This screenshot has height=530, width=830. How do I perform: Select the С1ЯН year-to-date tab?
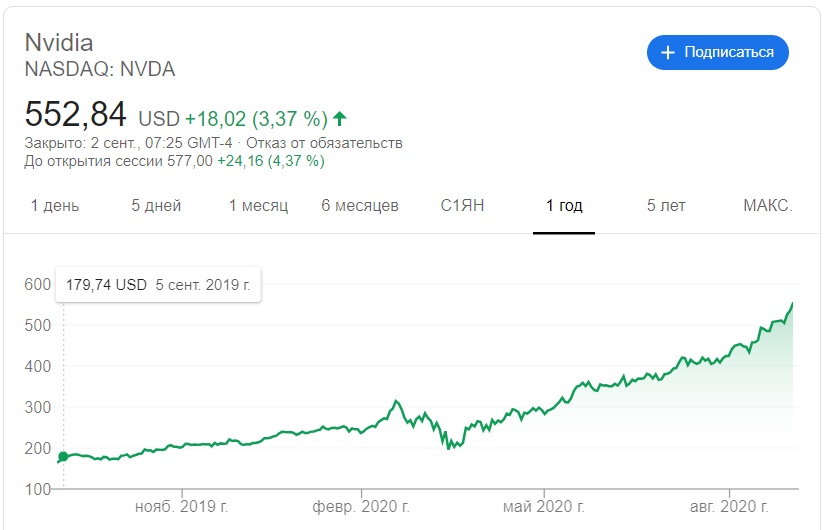(462, 206)
